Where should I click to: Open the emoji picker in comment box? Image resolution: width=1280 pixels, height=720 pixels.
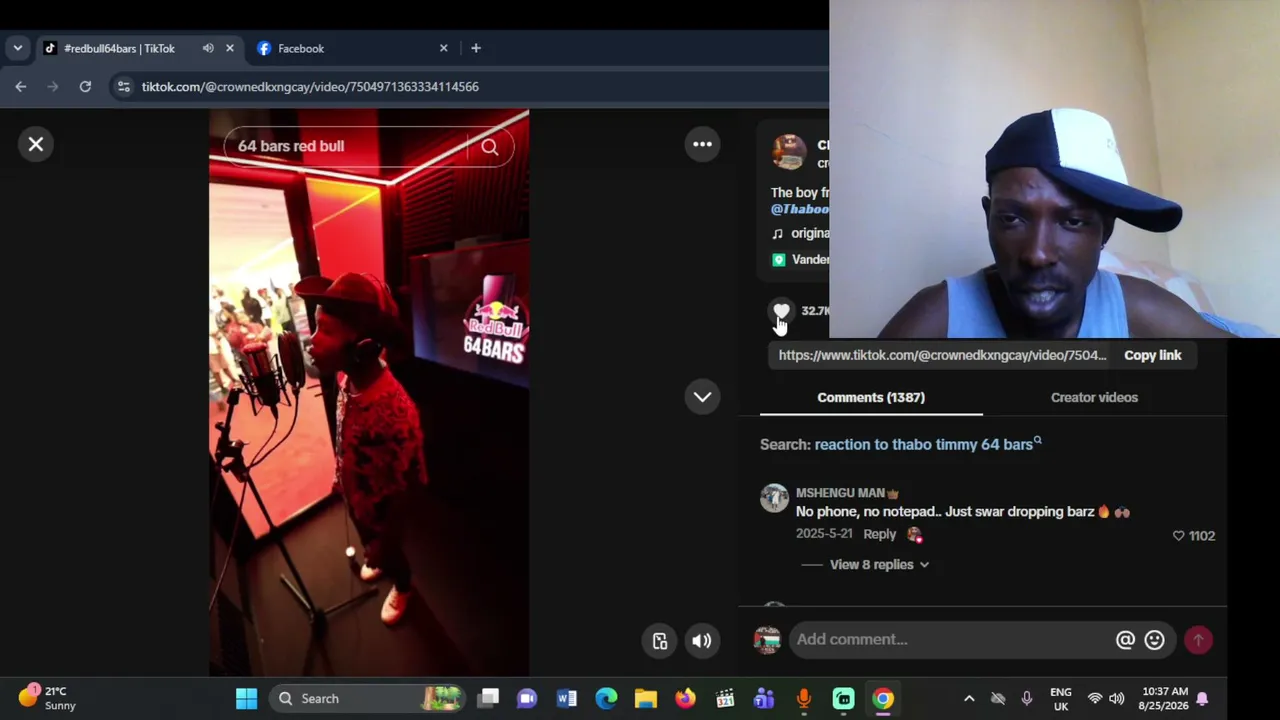click(x=1155, y=640)
